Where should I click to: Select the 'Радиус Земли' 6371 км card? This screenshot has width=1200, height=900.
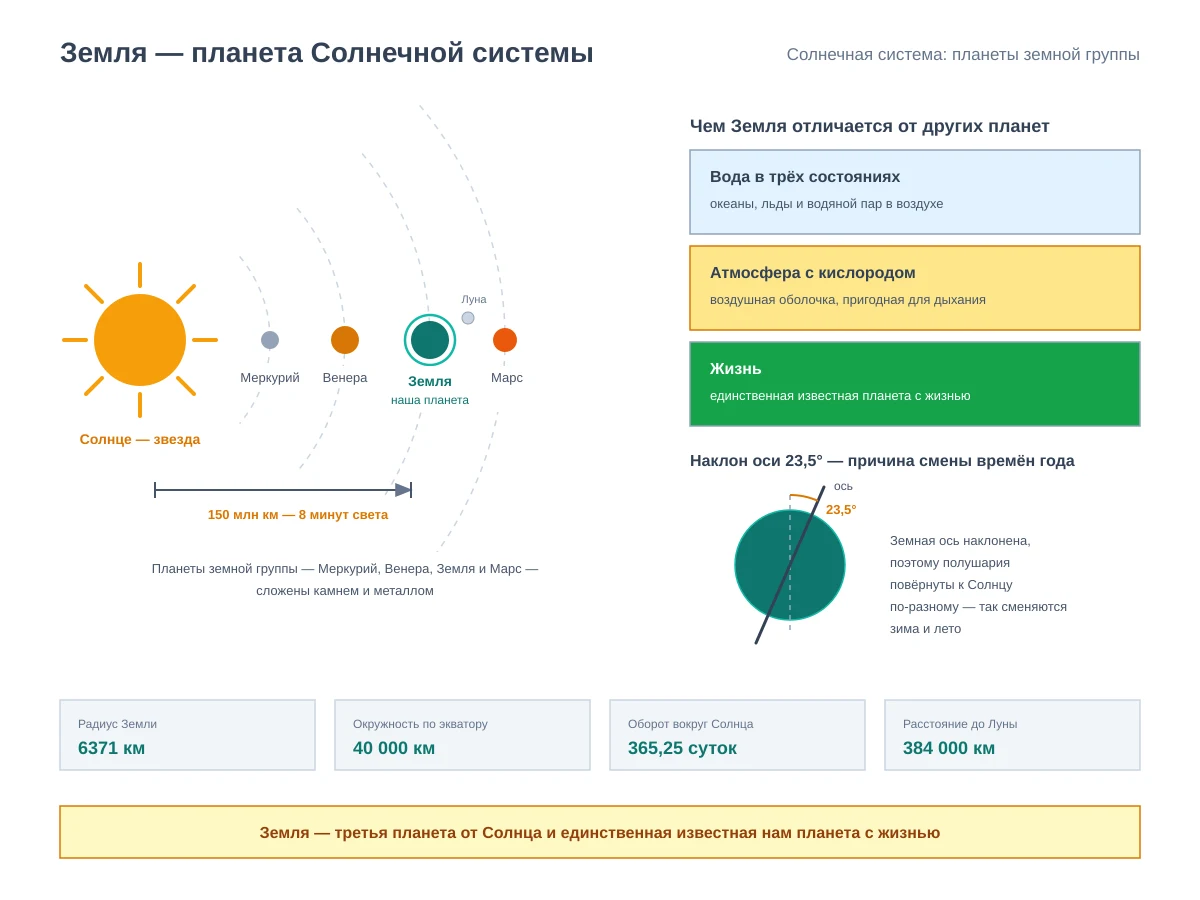188,735
